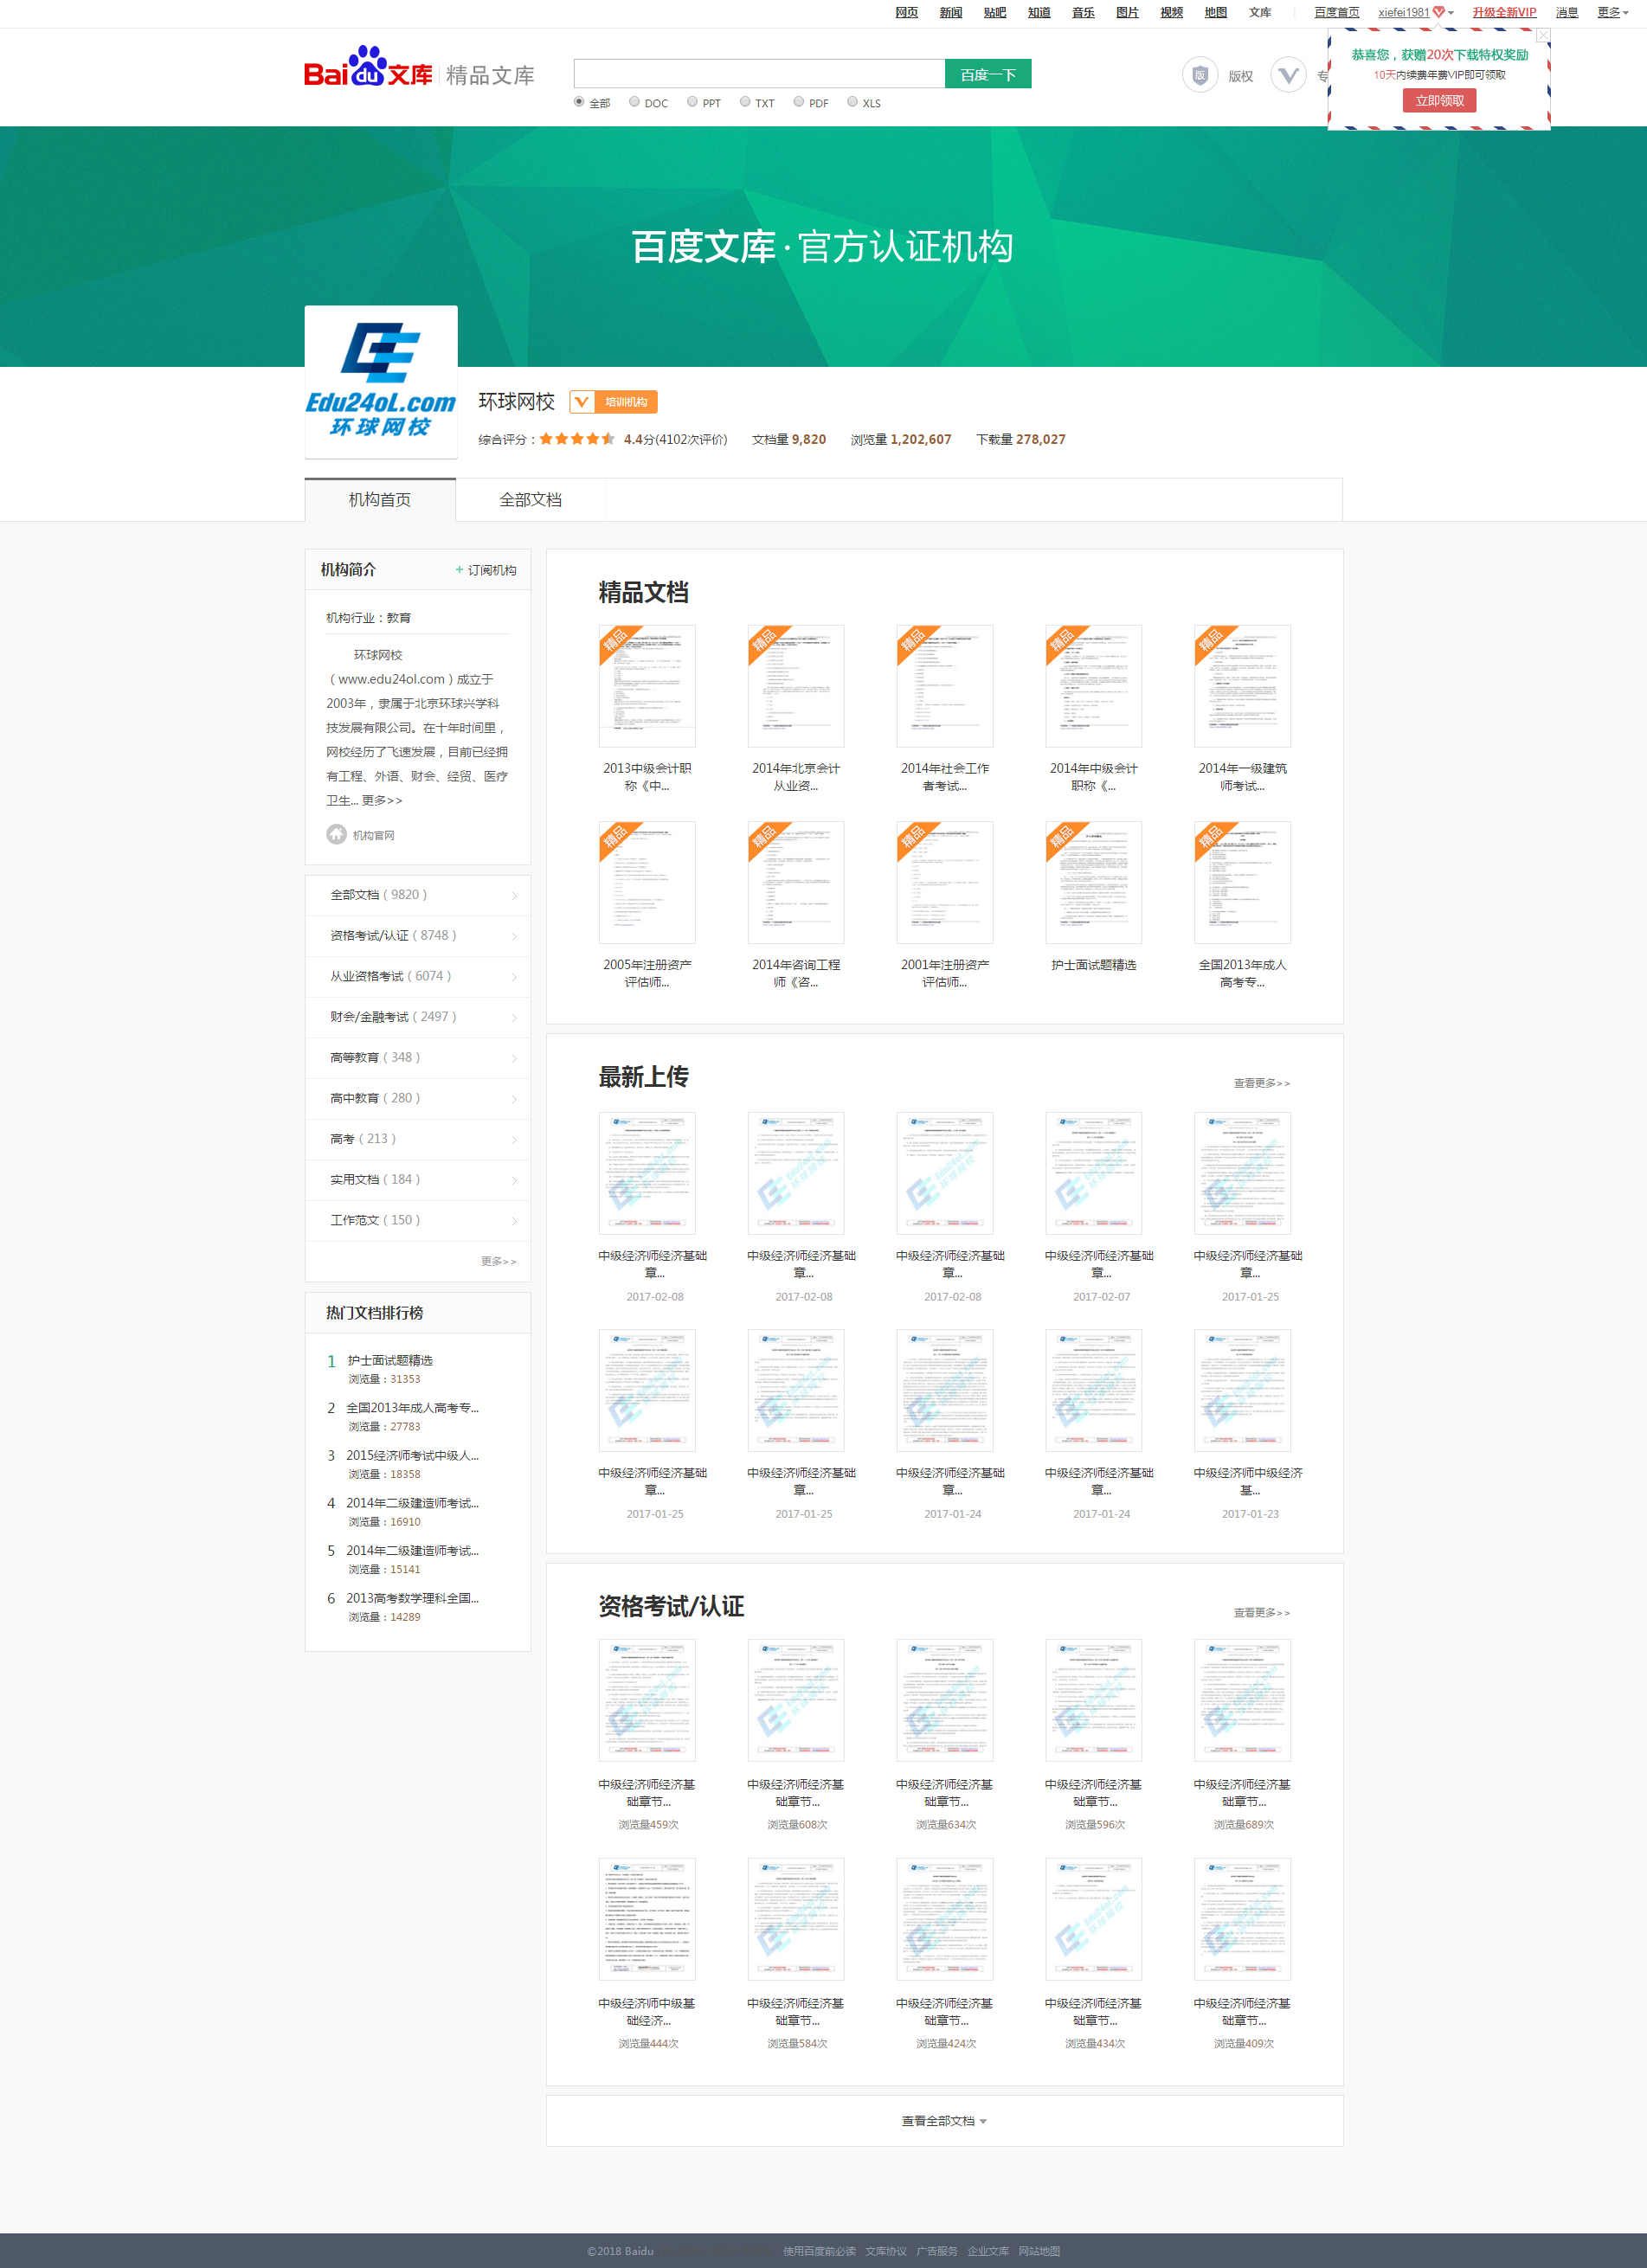Viewport: 1647px width, 2268px height.
Task: Click 百度首页 link
Action: click(1337, 12)
